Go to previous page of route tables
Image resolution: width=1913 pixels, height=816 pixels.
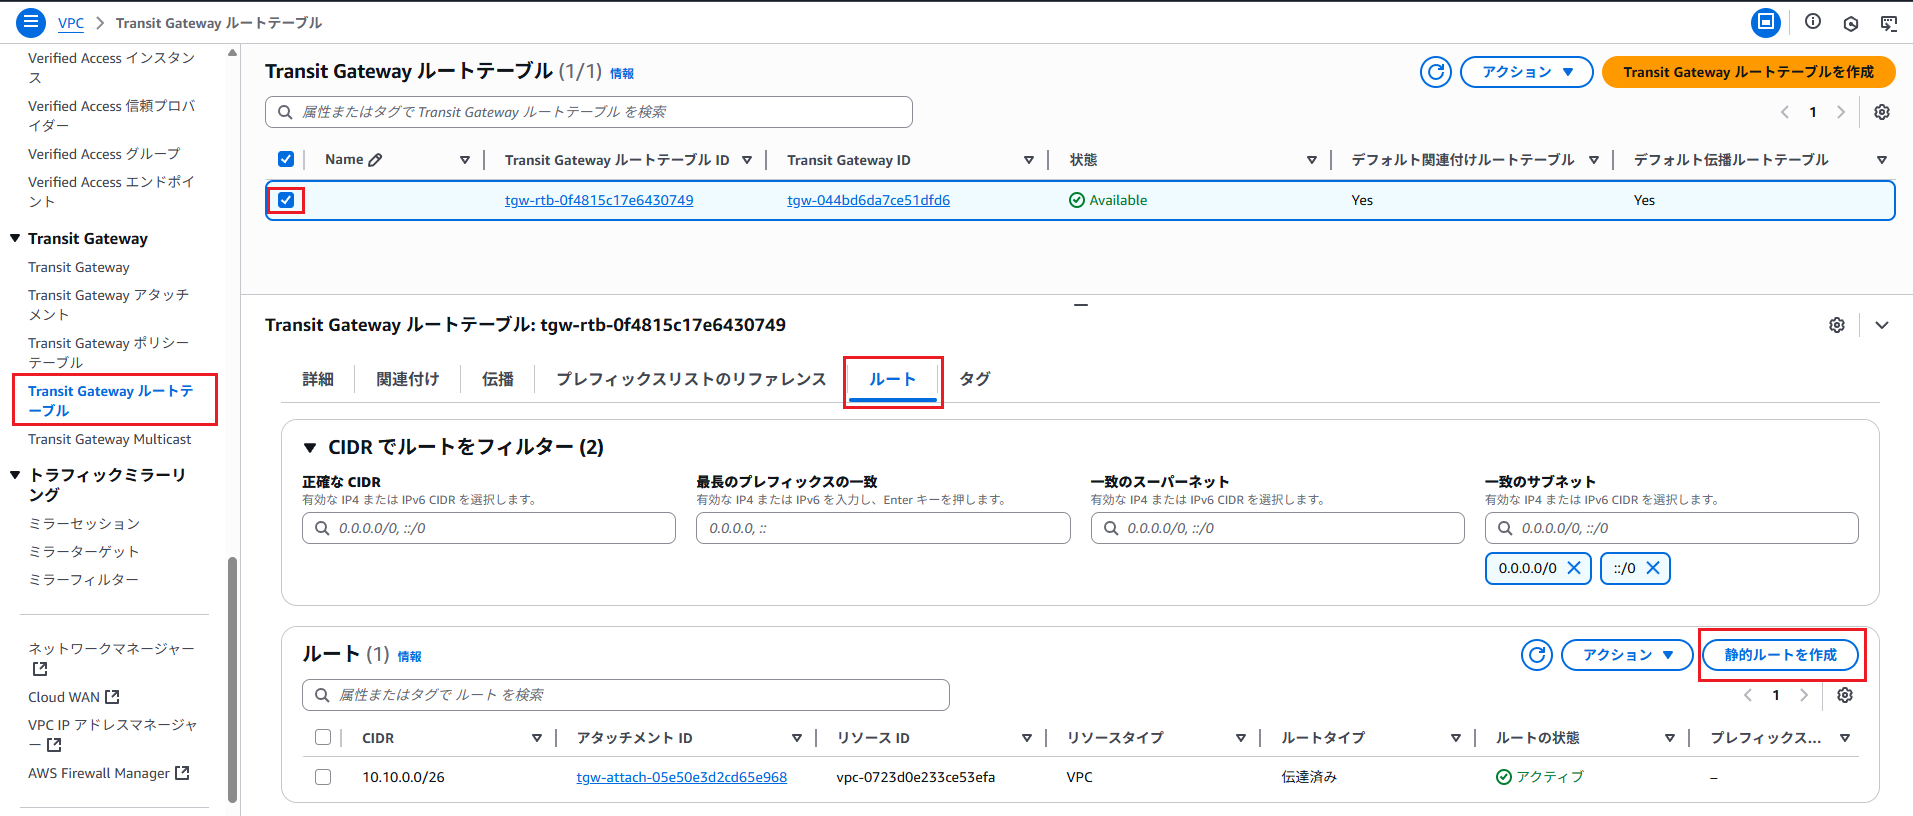pos(1785,112)
